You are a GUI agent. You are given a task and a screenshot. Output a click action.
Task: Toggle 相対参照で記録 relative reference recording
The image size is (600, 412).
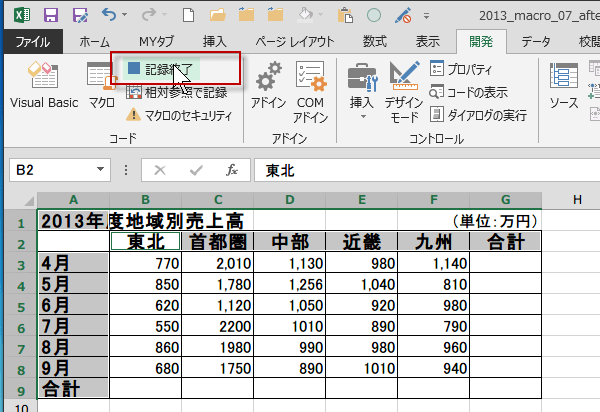click(178, 92)
